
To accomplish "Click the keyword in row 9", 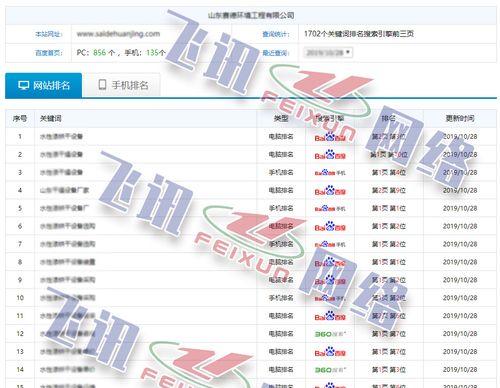I will click(x=68, y=280).
